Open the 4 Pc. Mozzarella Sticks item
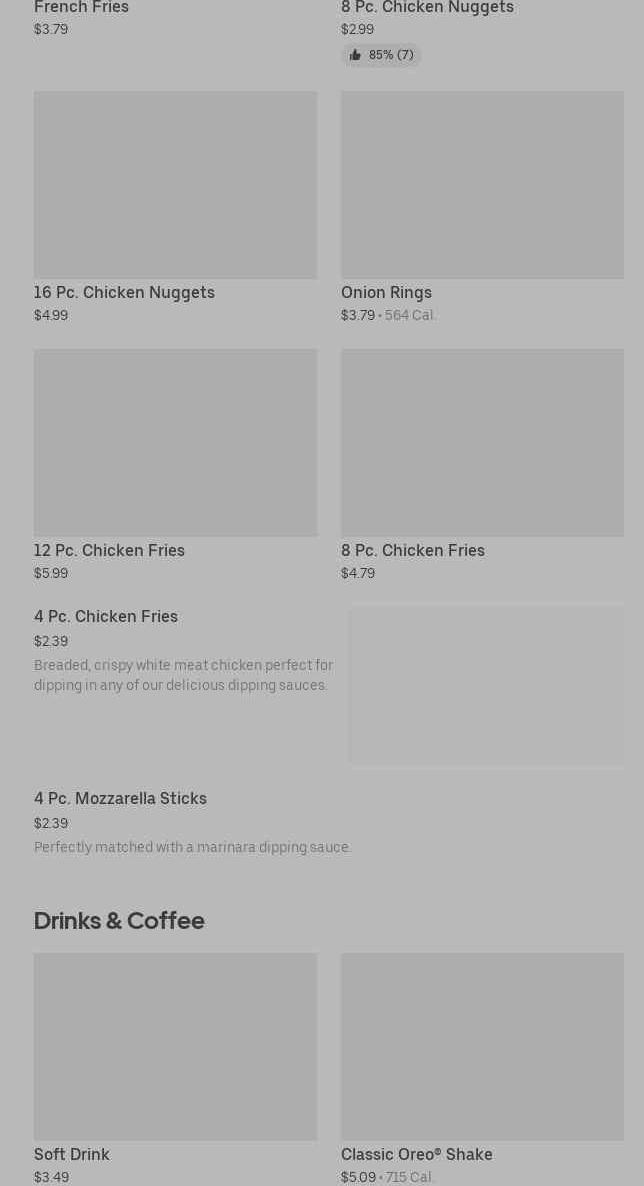This screenshot has width=644, height=1186. 120,799
